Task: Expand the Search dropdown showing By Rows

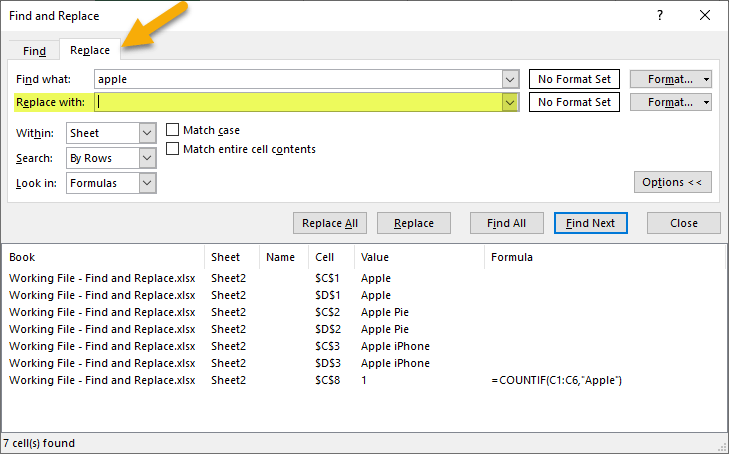Action: coord(147,158)
